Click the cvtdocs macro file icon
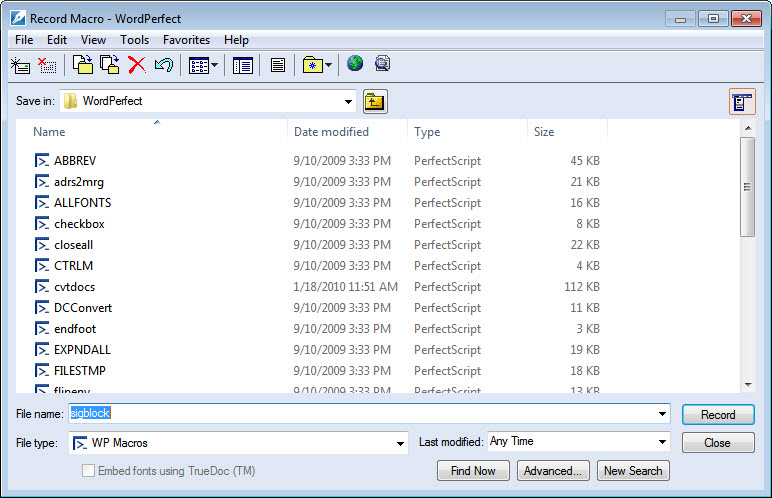Image resolution: width=772 pixels, height=498 pixels. pyautogui.click(x=42, y=287)
